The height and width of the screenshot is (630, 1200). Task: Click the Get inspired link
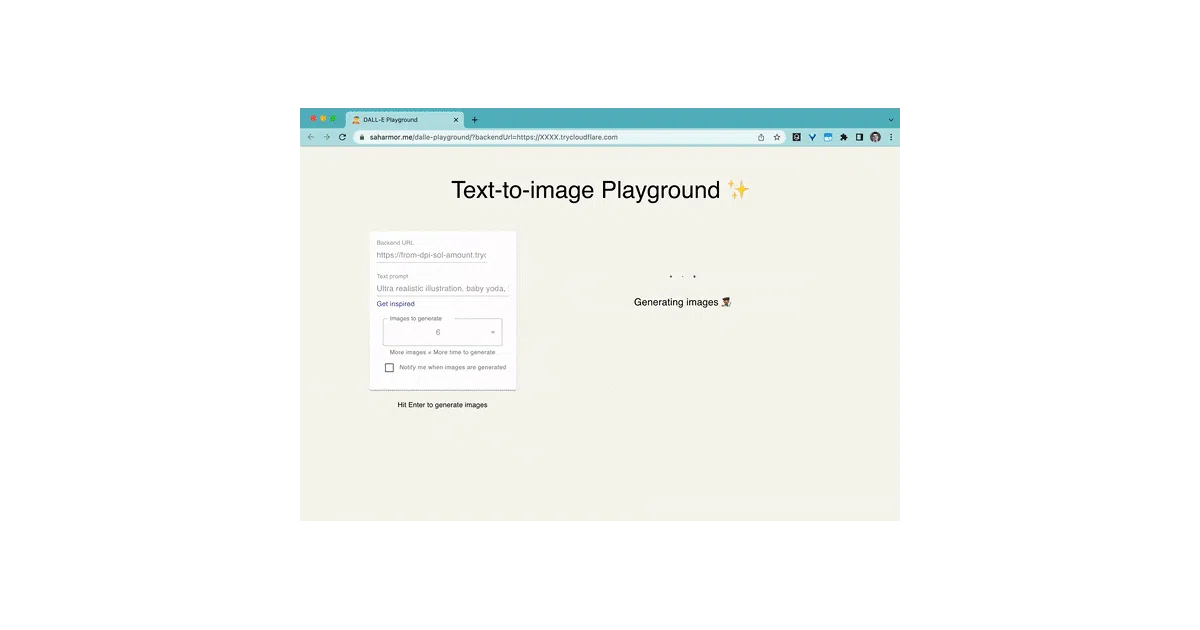396,304
